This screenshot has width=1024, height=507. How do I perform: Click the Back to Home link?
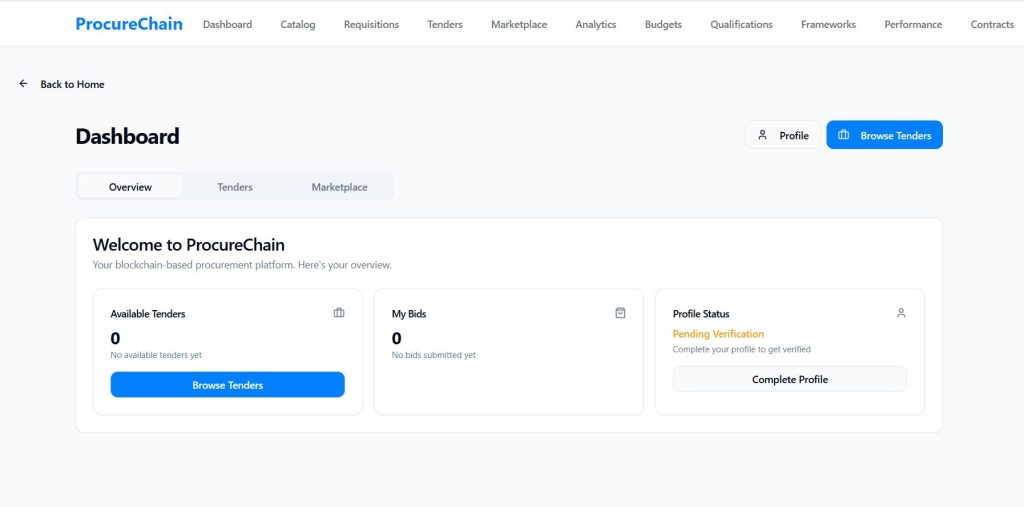pyautogui.click(x=72, y=84)
